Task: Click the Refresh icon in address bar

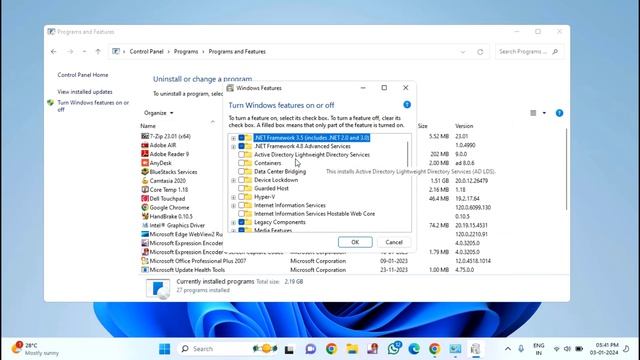Action: [480, 52]
